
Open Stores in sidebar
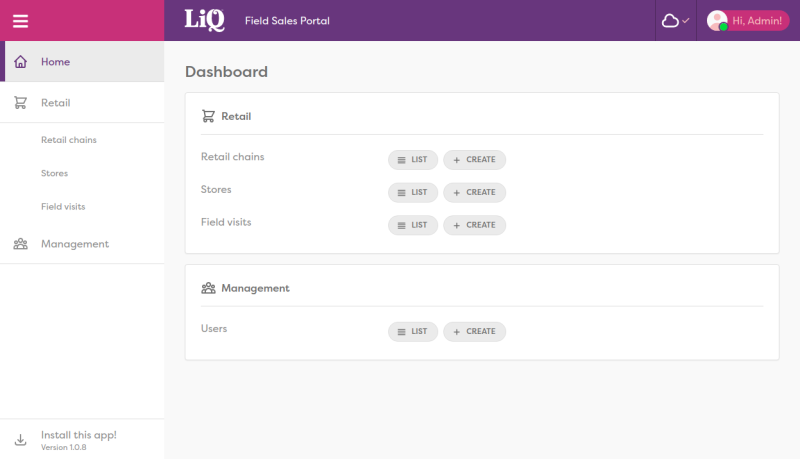click(x=54, y=173)
